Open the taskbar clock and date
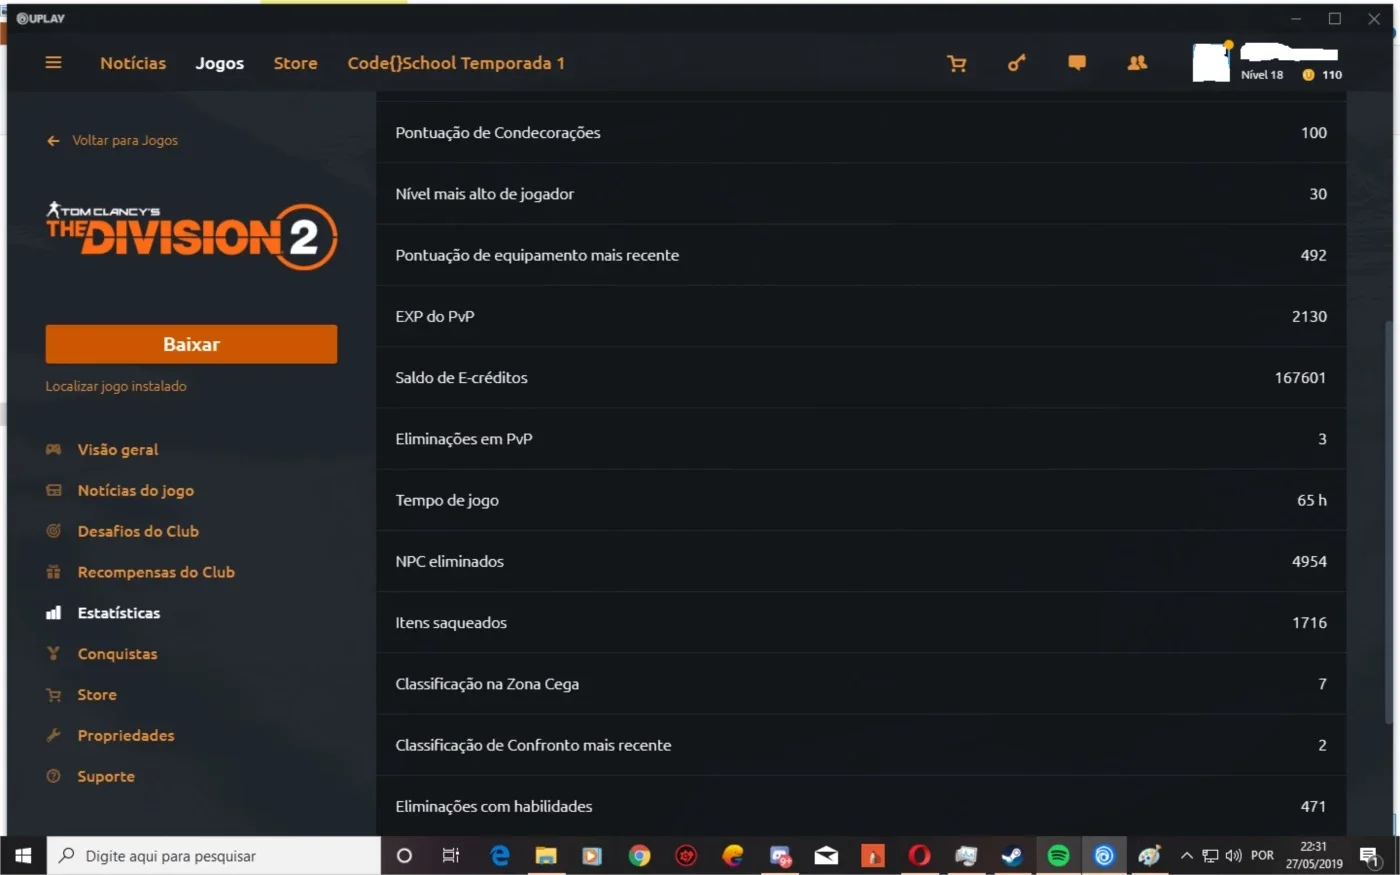Screen dimensions: 1400x875 click(x=1314, y=856)
